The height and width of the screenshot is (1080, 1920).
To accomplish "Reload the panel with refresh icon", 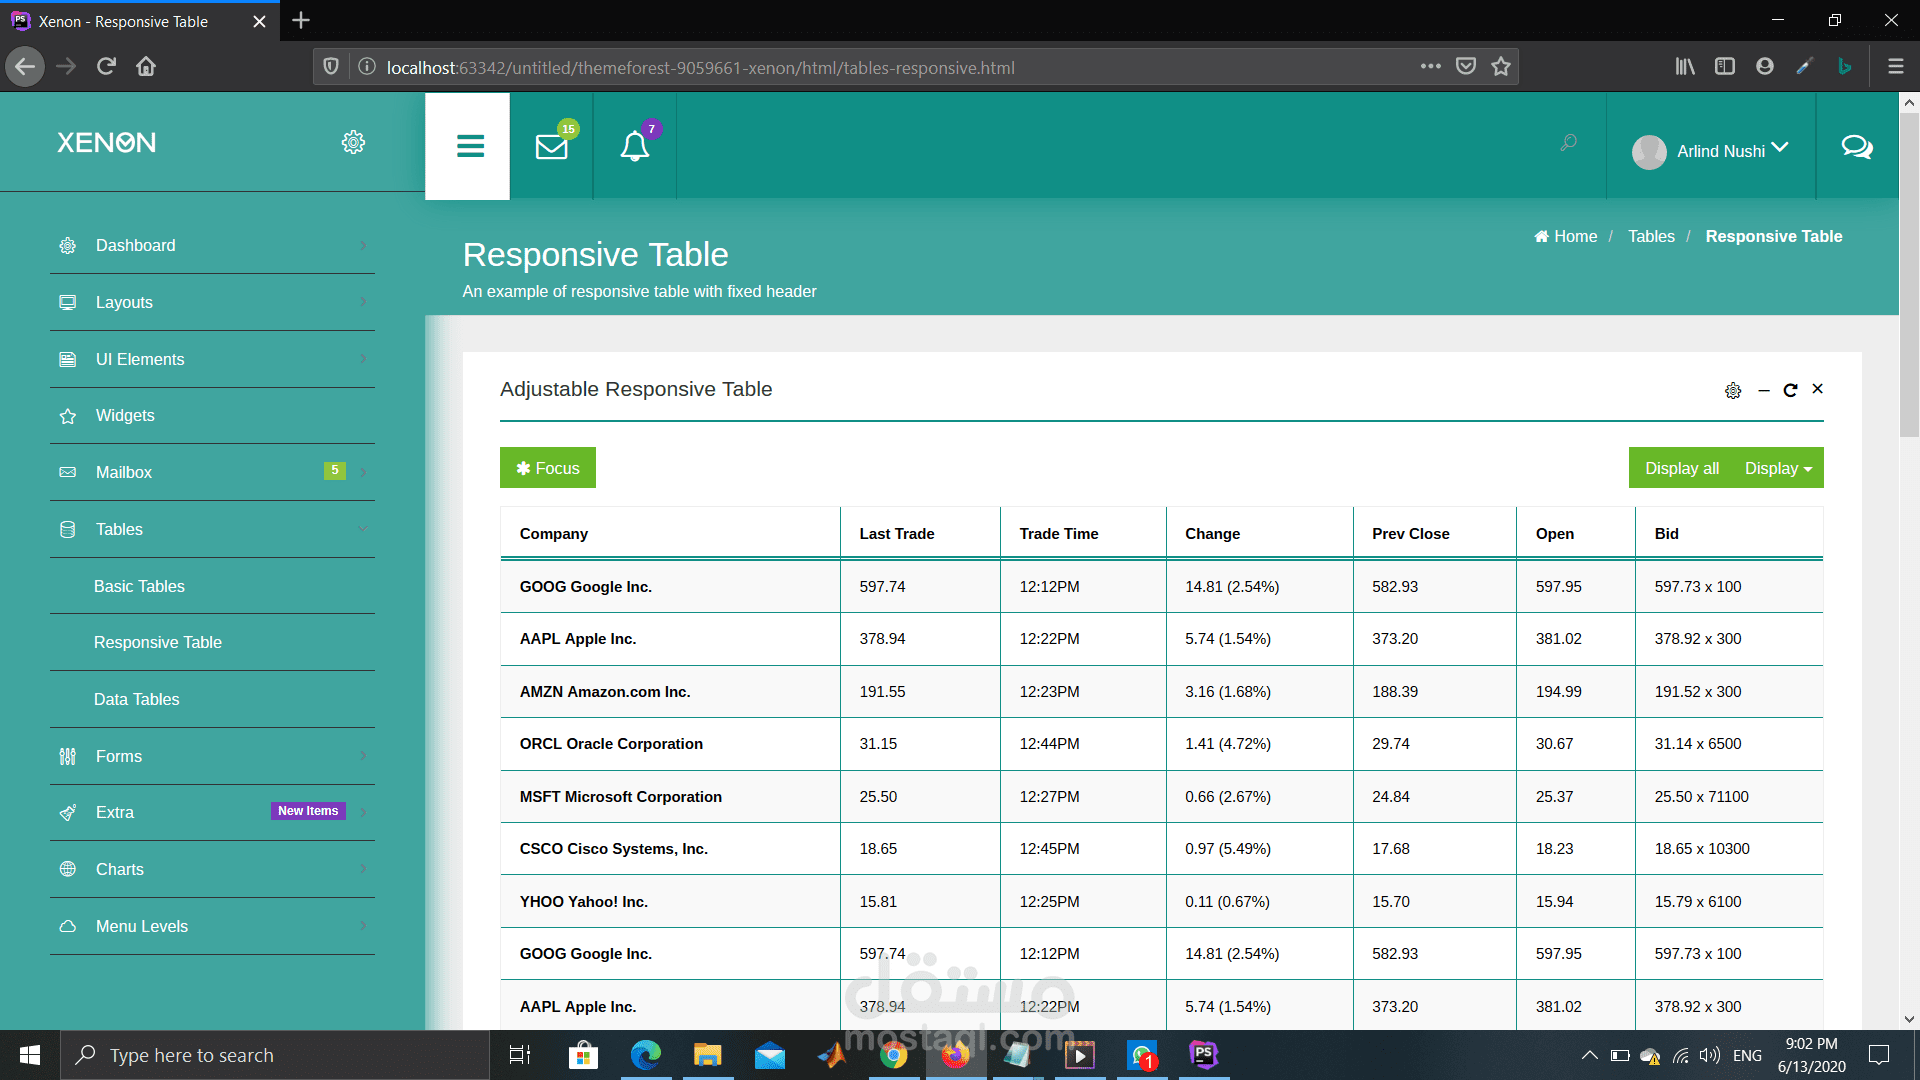I will point(1790,390).
